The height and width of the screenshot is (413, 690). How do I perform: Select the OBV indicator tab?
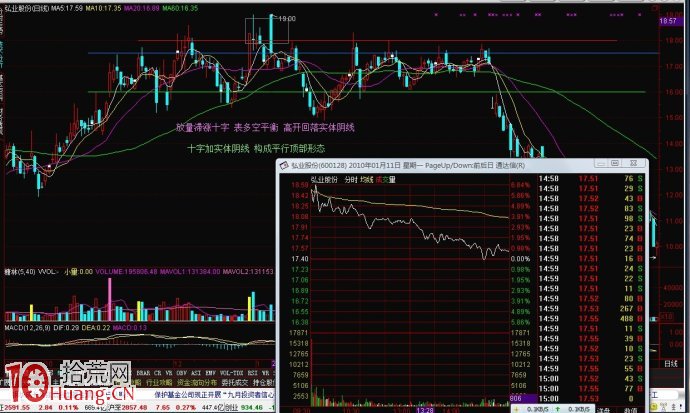(x=181, y=373)
